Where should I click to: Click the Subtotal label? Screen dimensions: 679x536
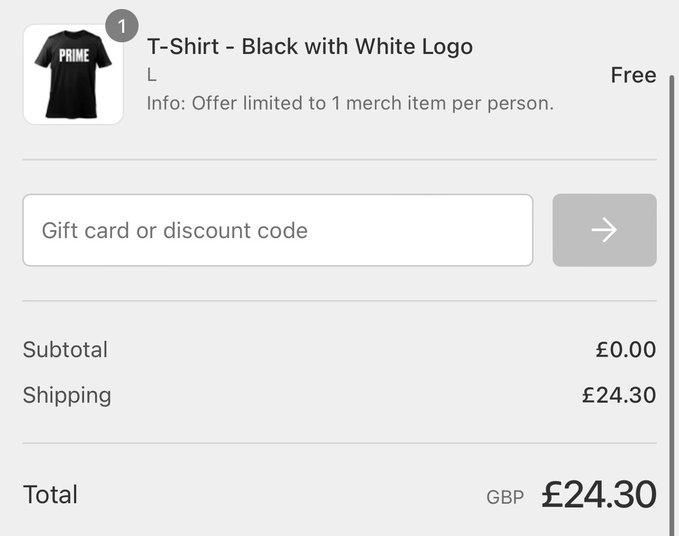point(65,350)
